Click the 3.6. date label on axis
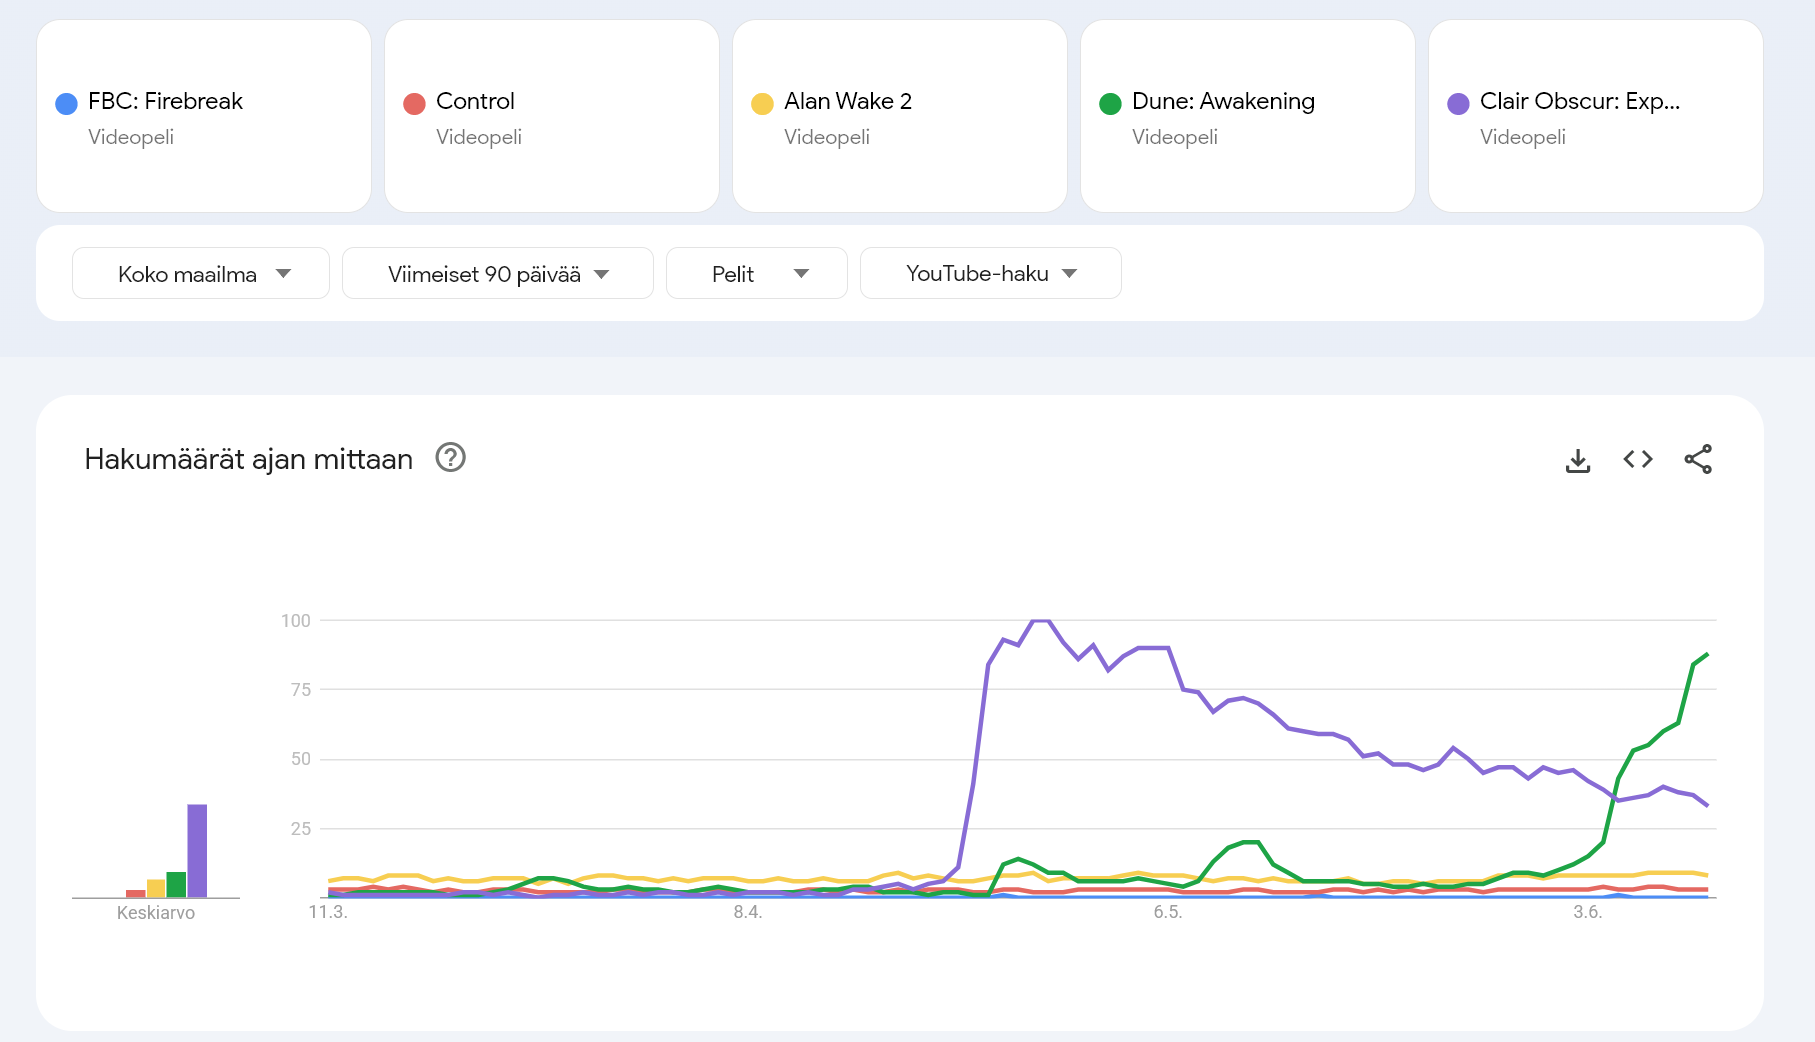Image resolution: width=1815 pixels, height=1042 pixels. (x=1588, y=912)
